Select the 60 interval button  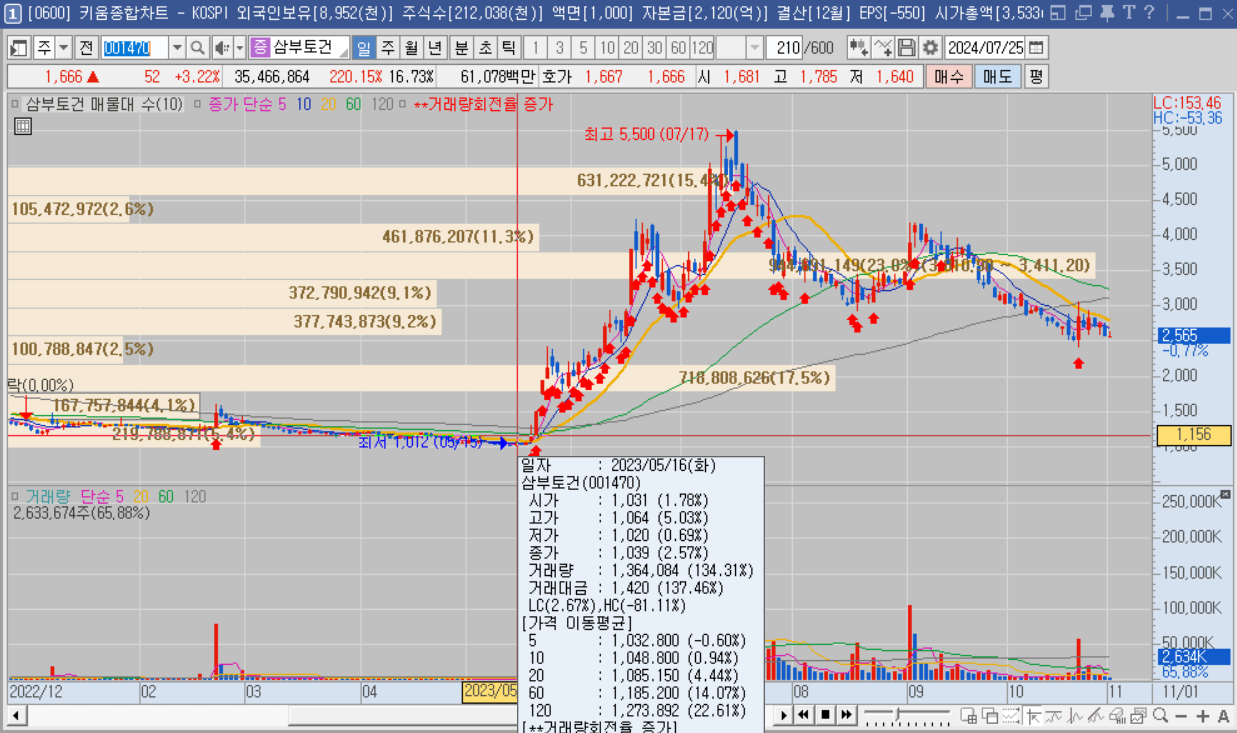(678, 48)
